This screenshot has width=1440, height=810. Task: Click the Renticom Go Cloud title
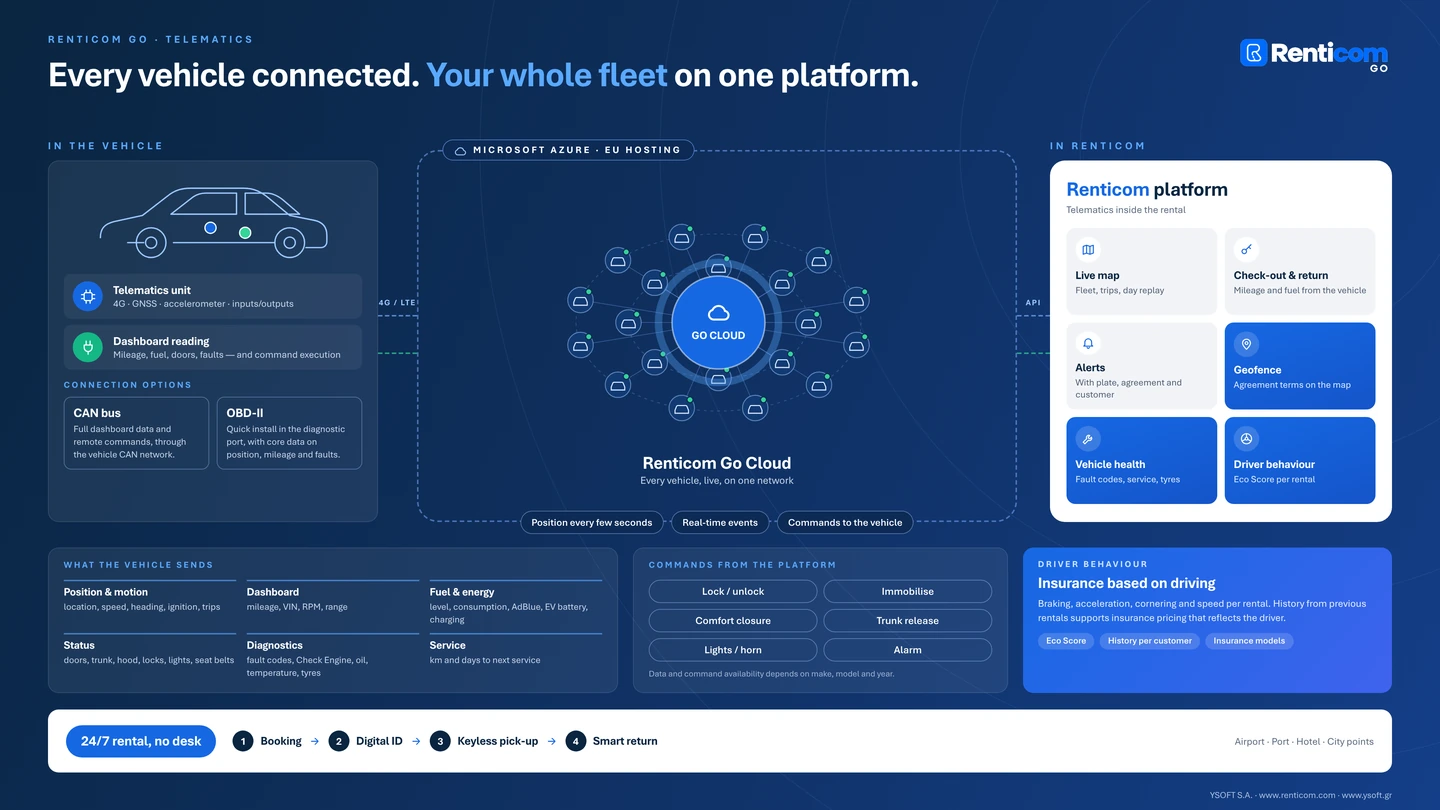(717, 463)
